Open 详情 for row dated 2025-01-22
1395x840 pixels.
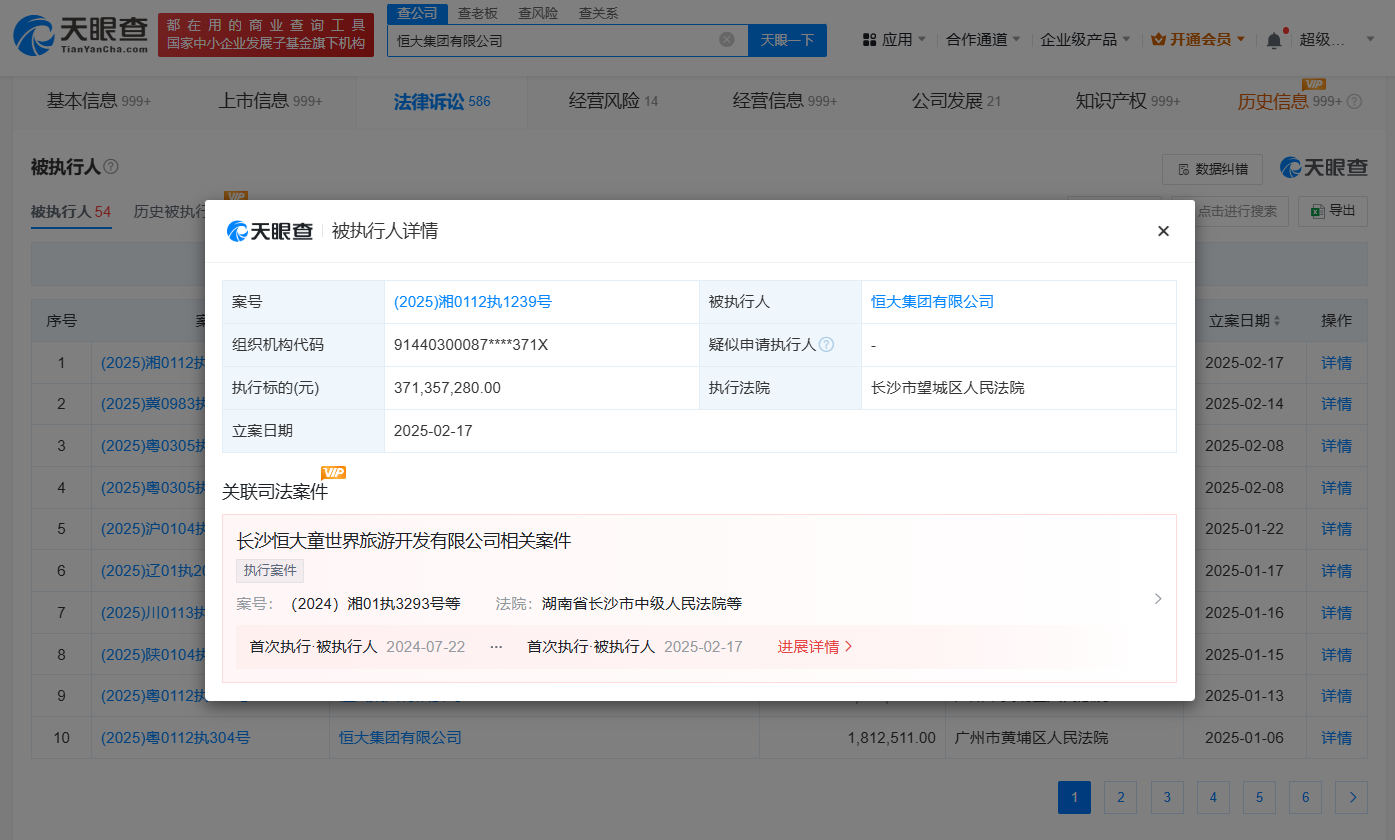[x=1336, y=529]
